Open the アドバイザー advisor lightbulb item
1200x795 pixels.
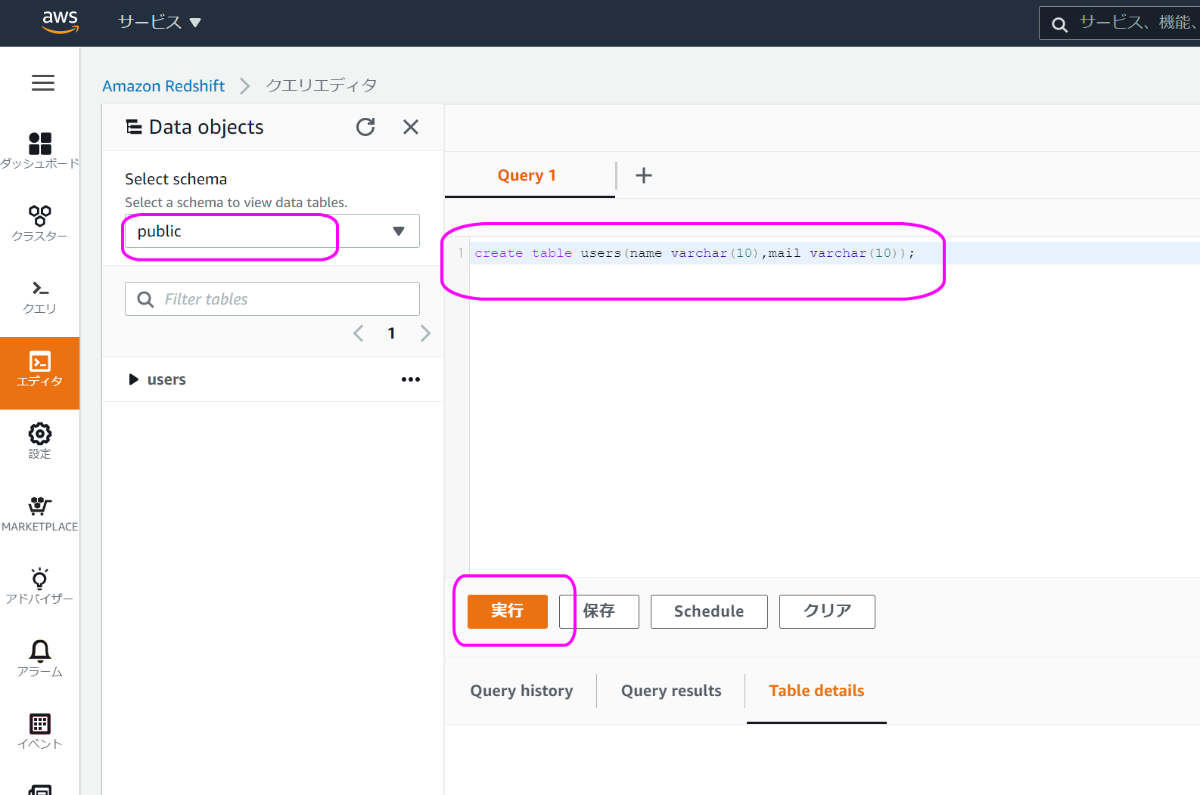point(40,586)
